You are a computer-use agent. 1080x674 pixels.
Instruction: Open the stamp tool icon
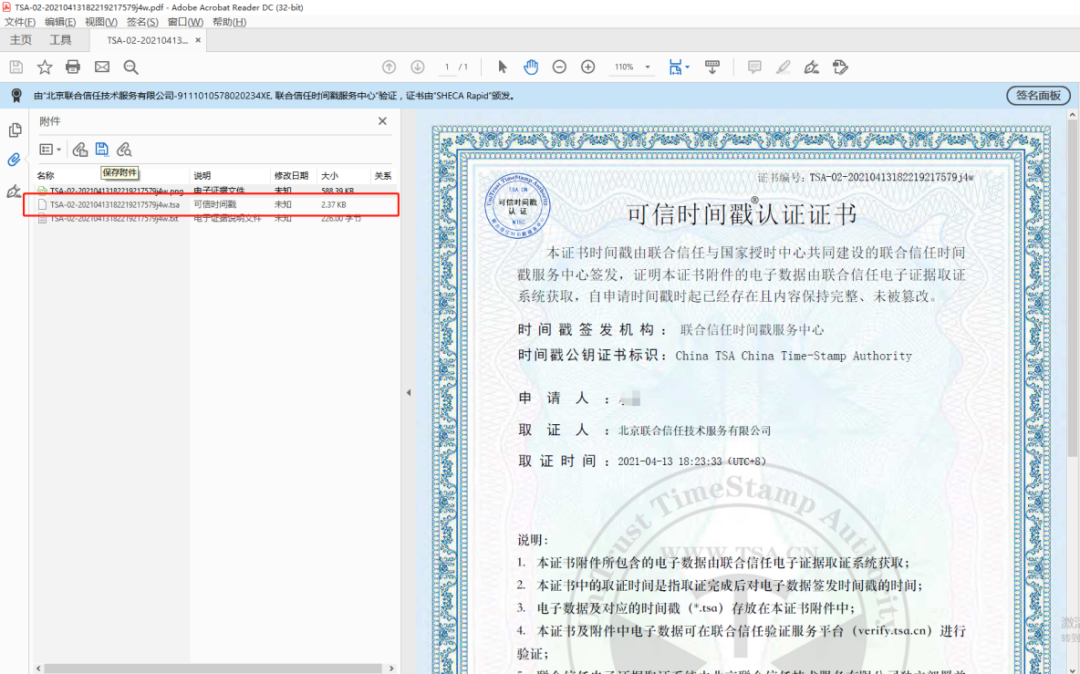coord(840,67)
